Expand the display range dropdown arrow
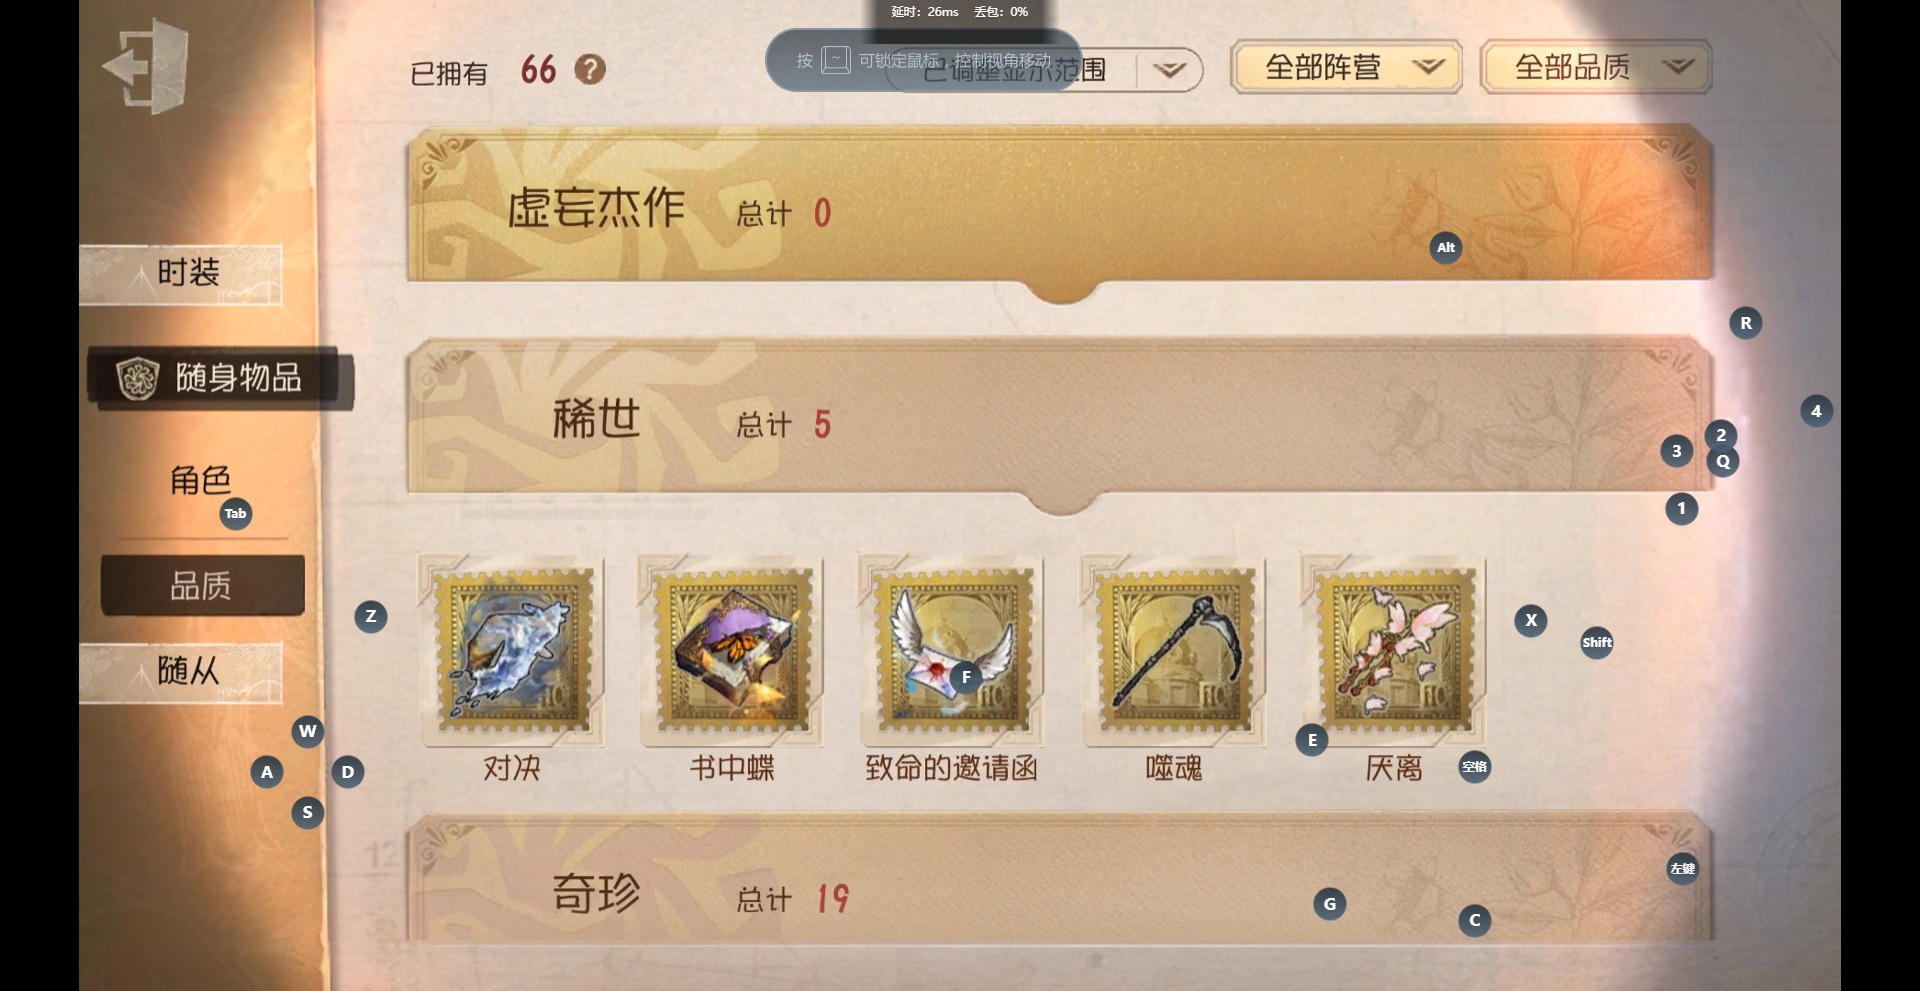The image size is (1920, 991). 1169,70
